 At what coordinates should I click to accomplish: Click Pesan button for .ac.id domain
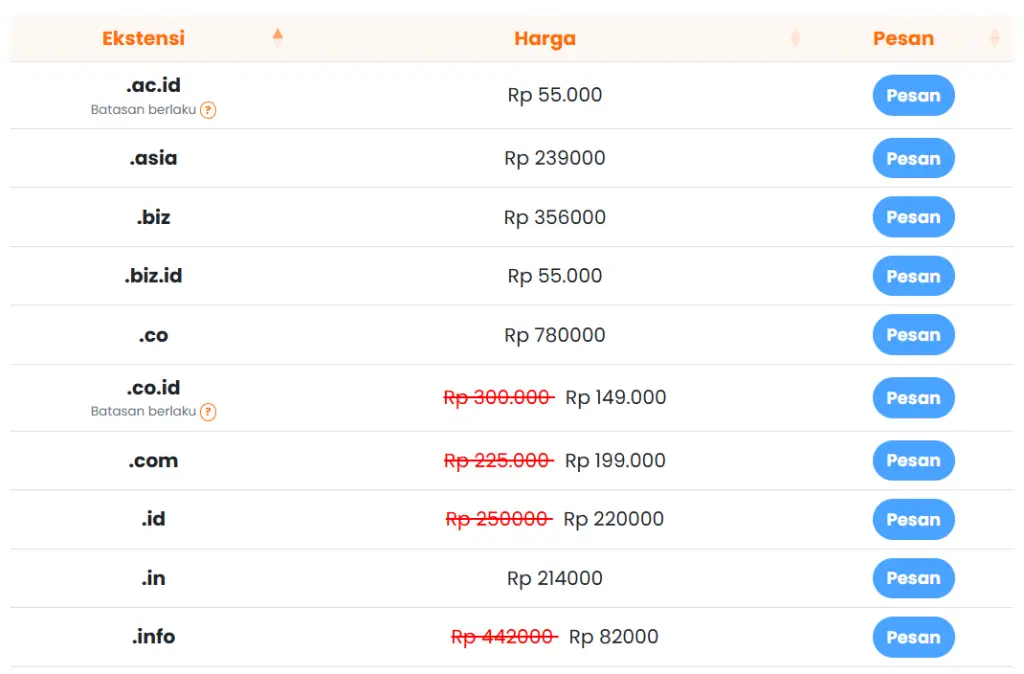click(x=913, y=95)
